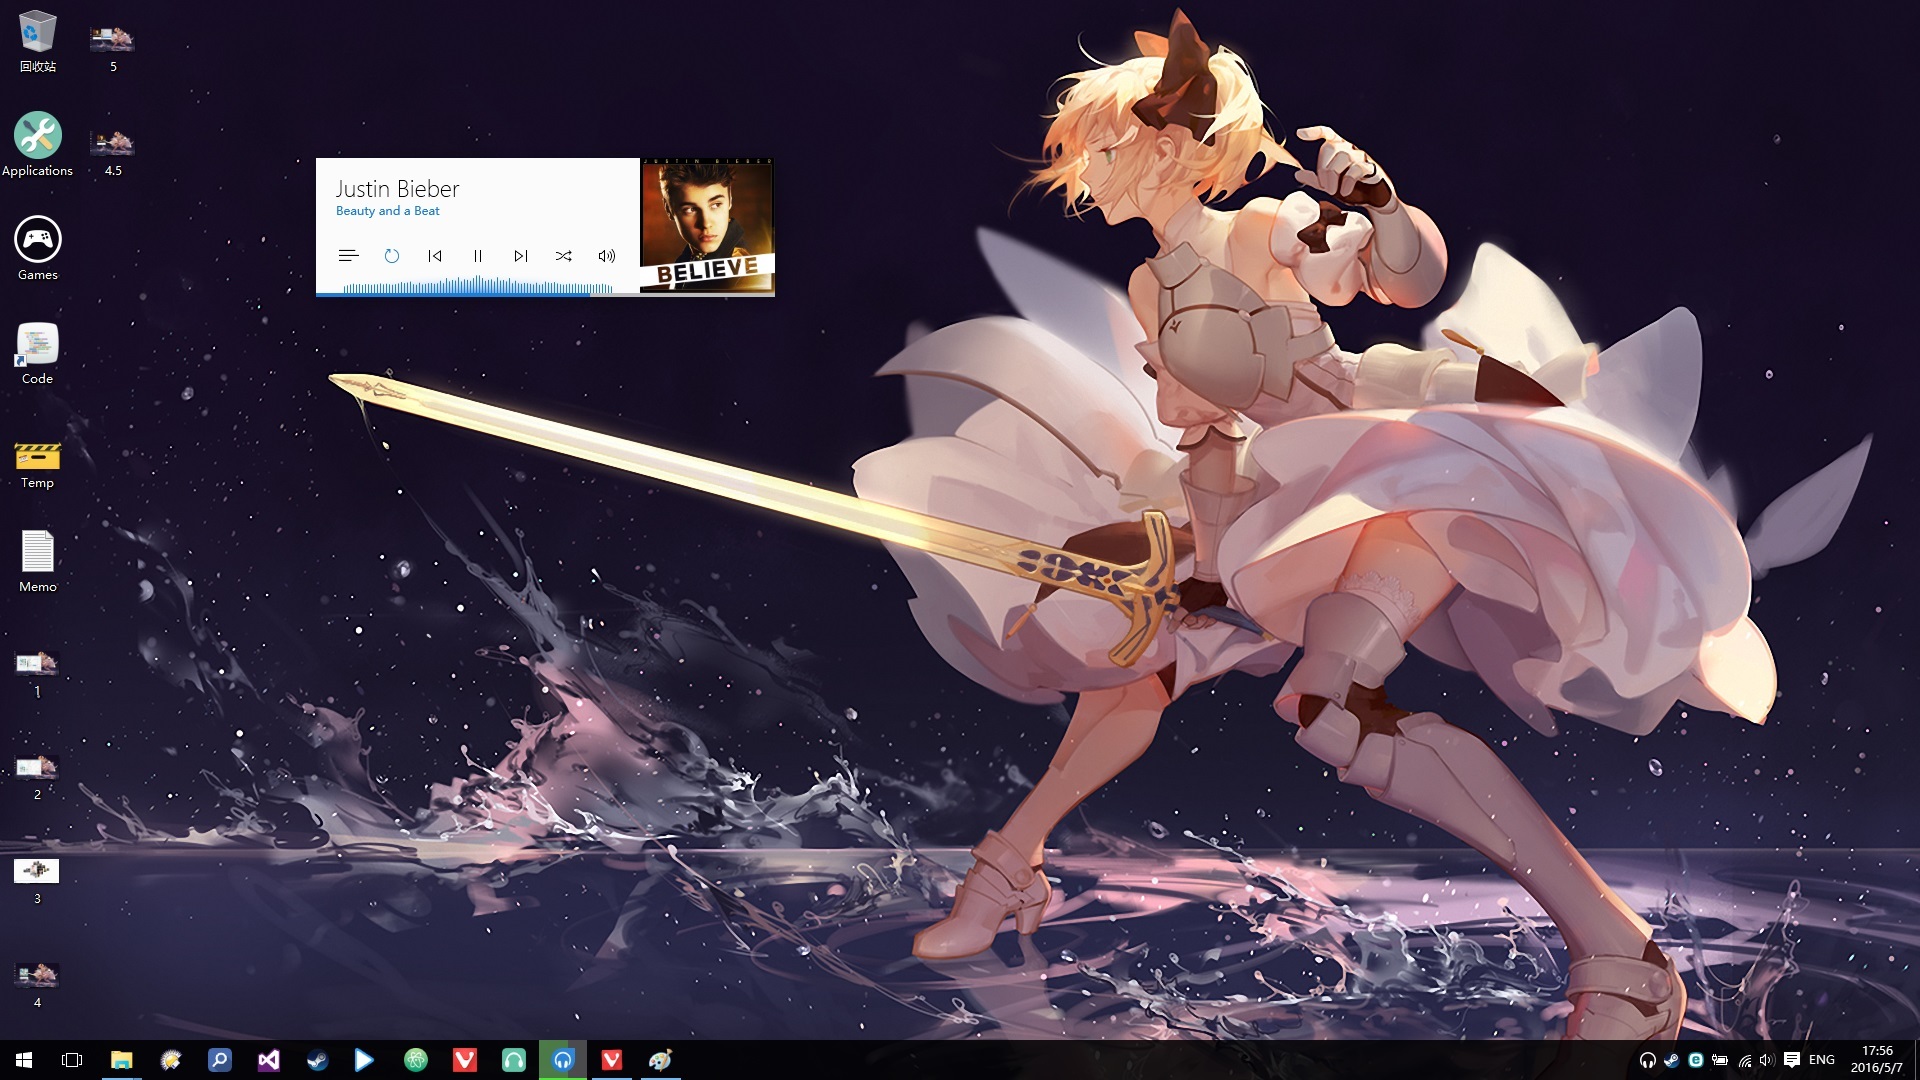Viewport: 1920px width, 1080px height.
Task: Select the Memo text file
Action: (38, 552)
